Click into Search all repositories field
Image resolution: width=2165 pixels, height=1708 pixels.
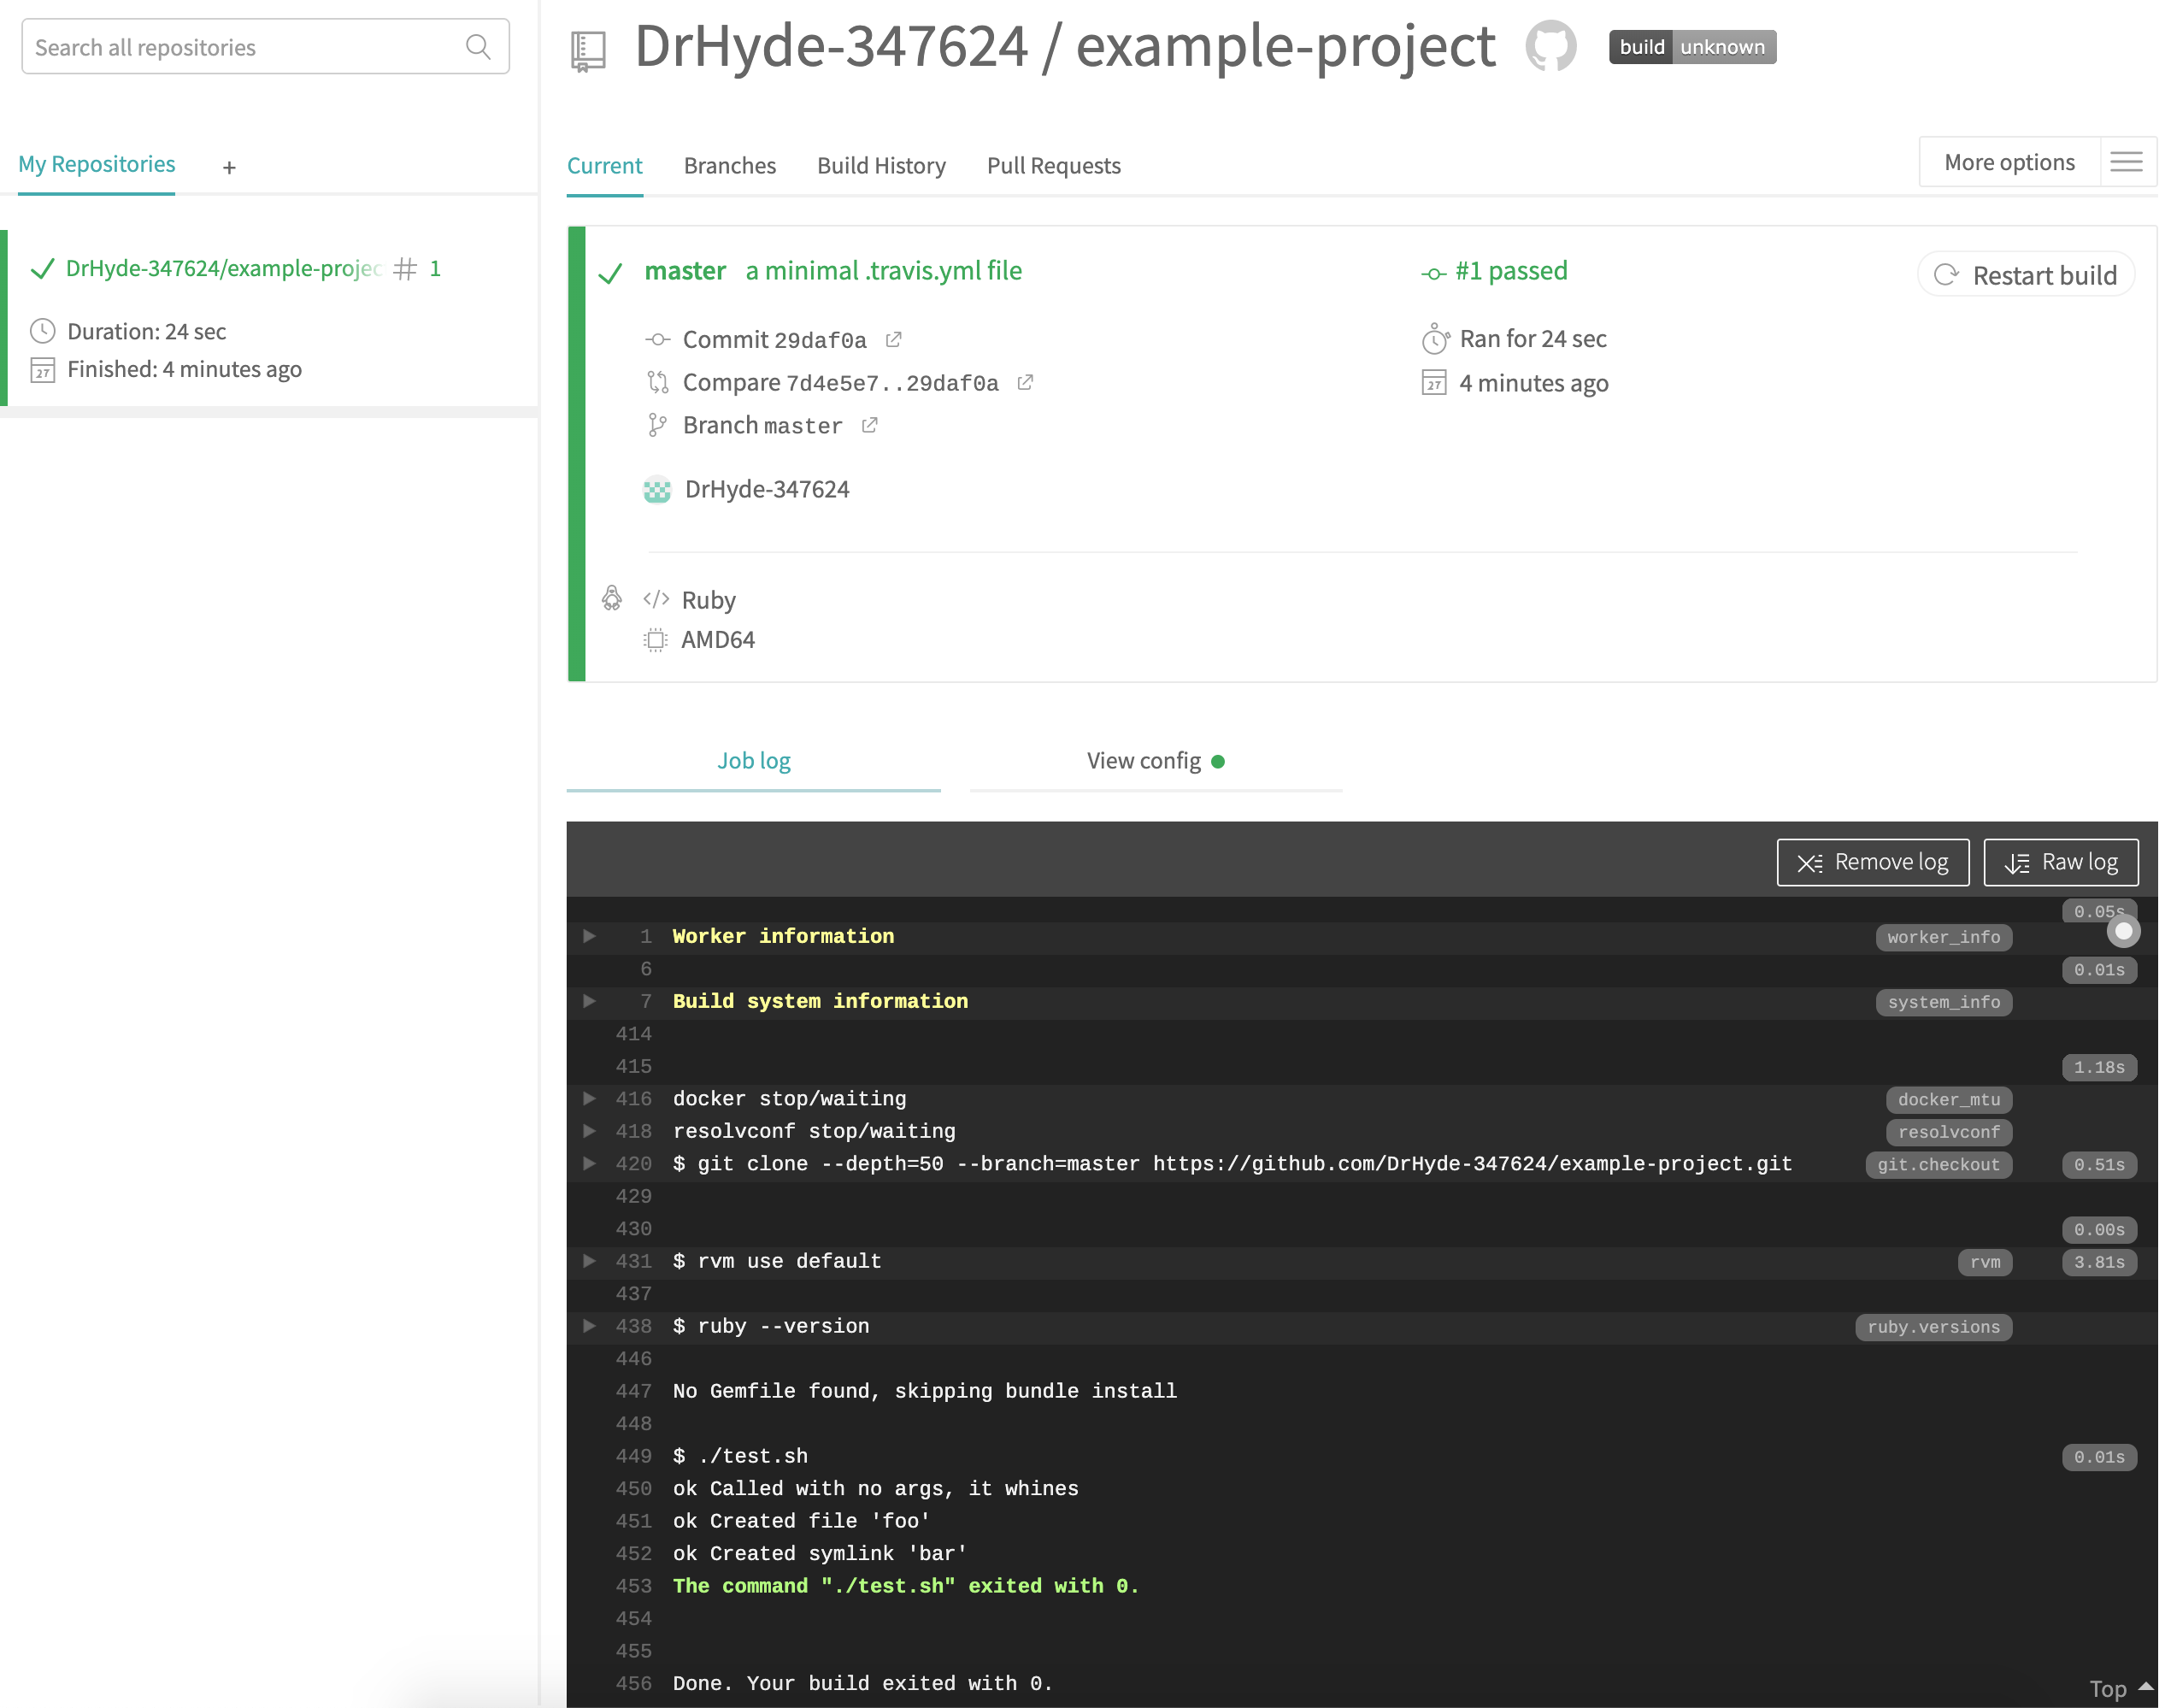pos(240,47)
